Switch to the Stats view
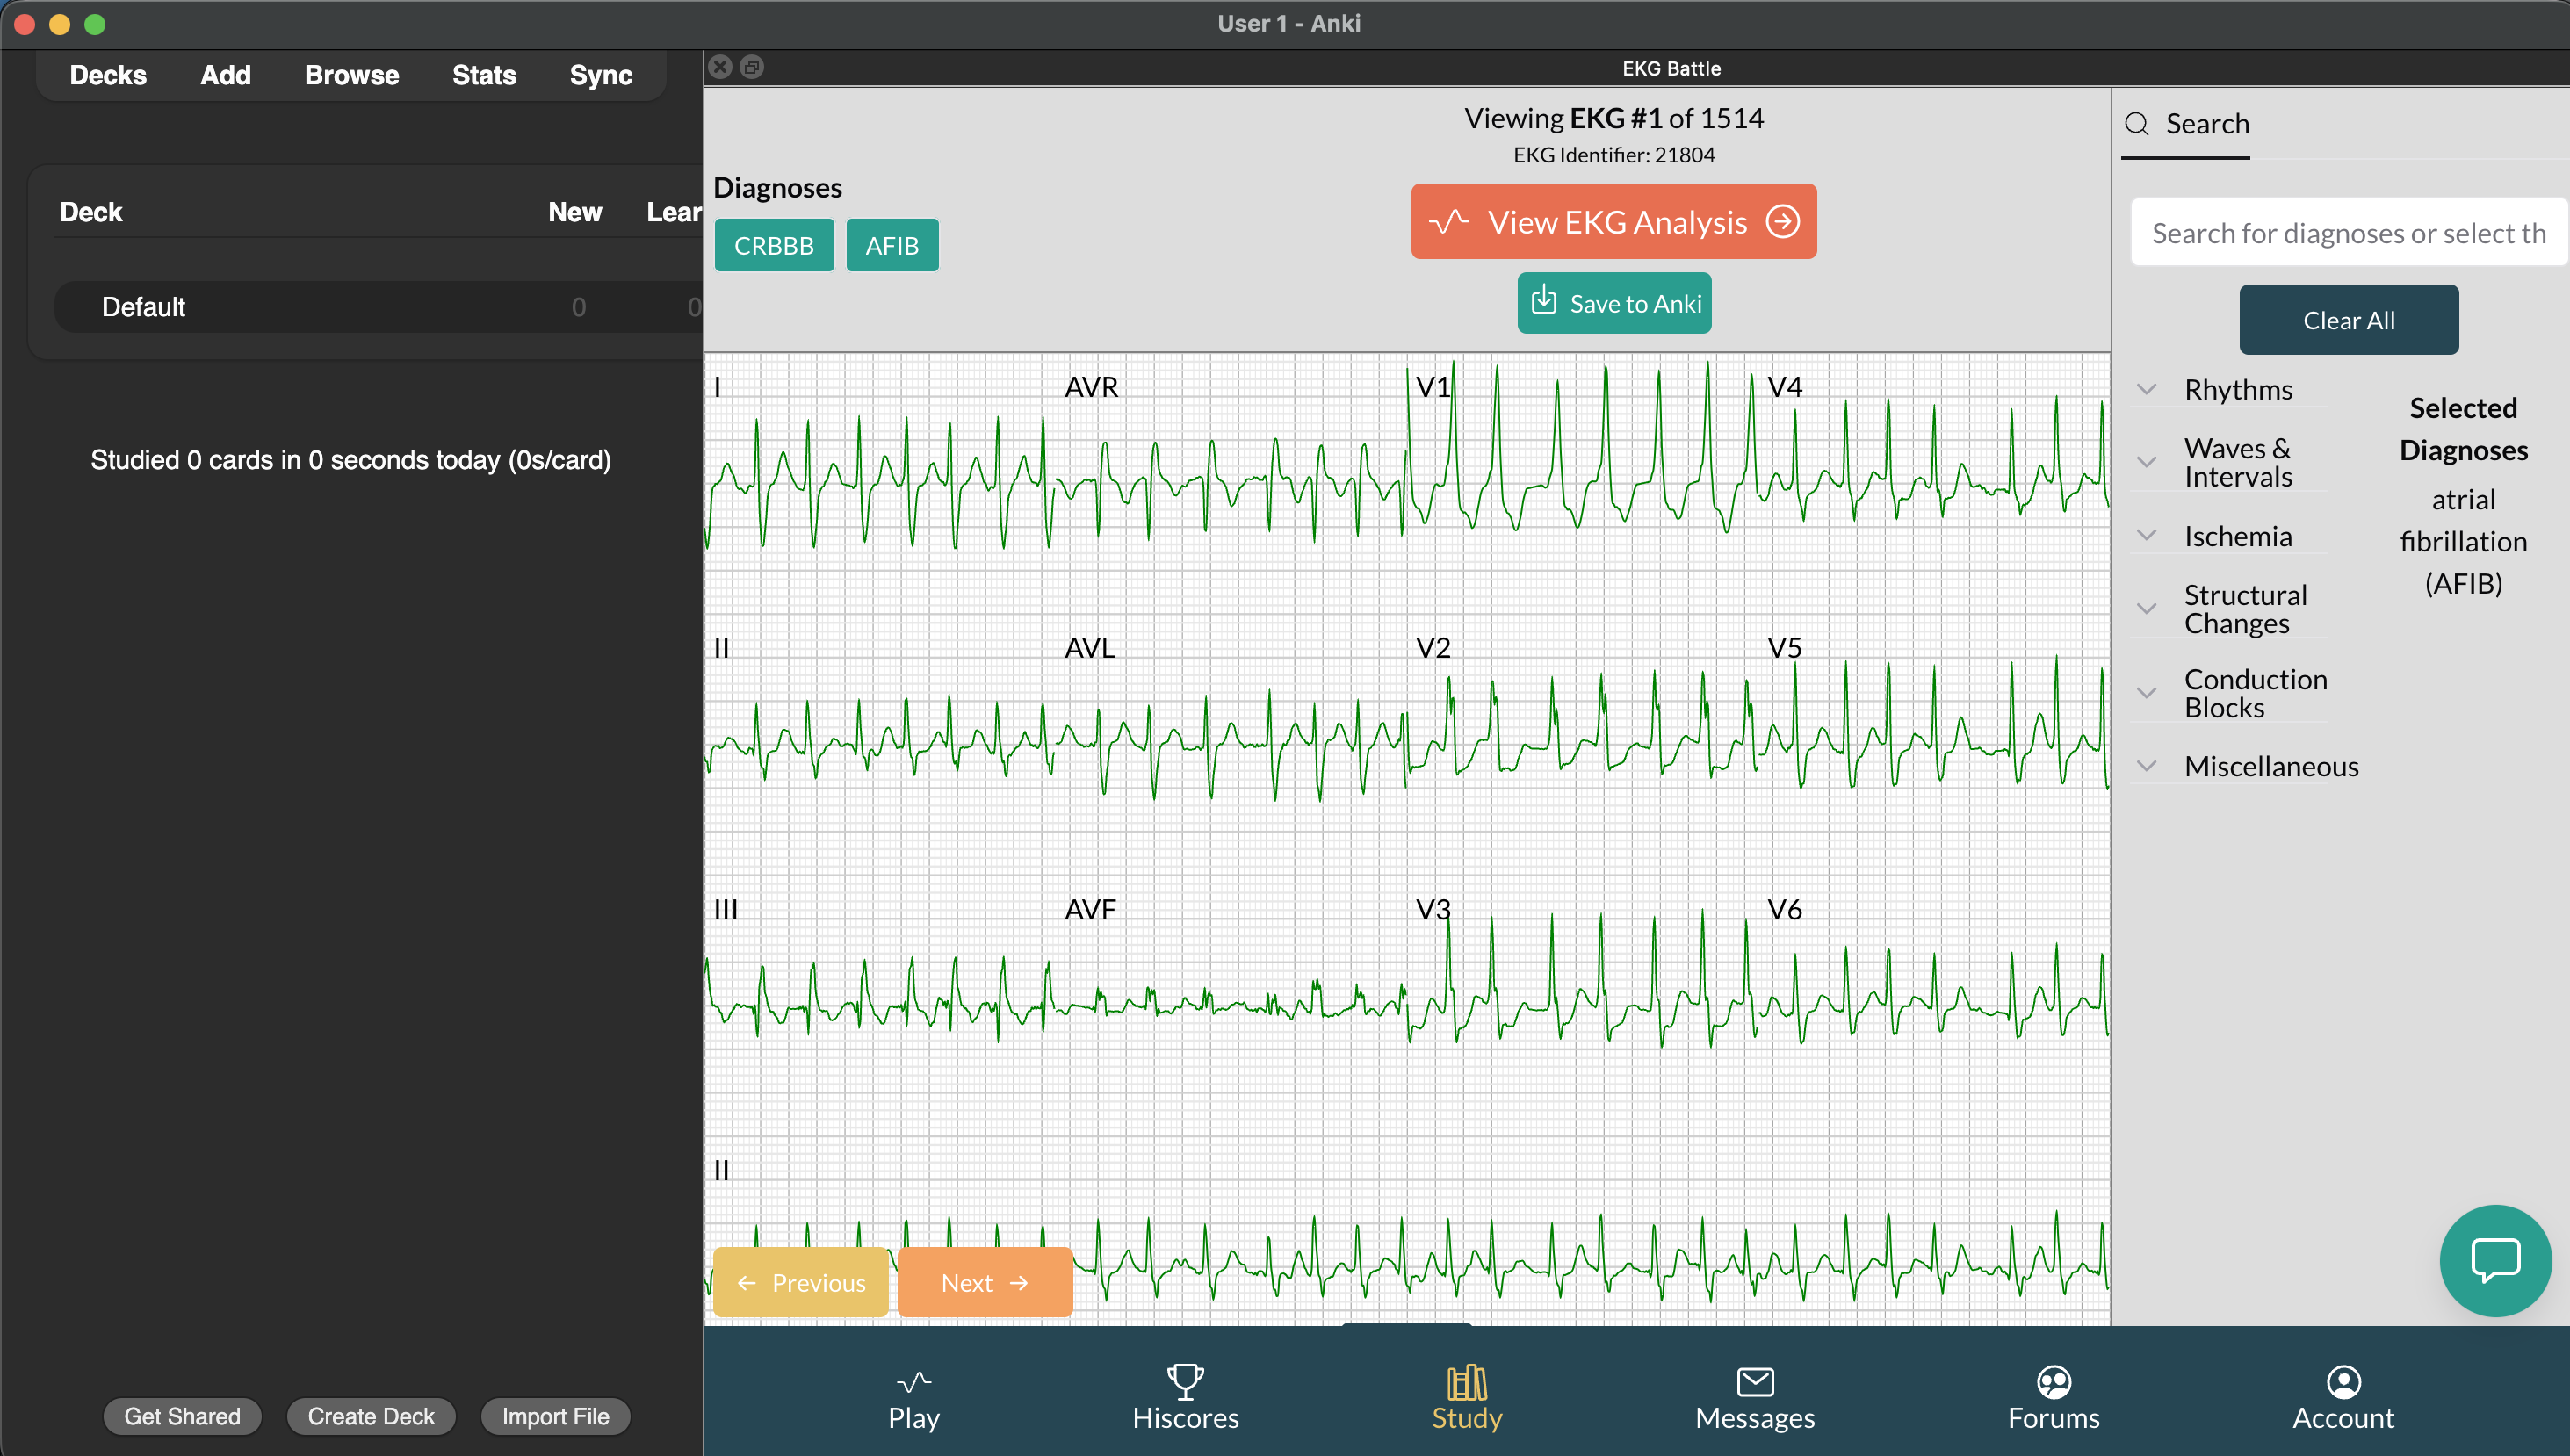The width and height of the screenshot is (2570, 1456). [483, 75]
